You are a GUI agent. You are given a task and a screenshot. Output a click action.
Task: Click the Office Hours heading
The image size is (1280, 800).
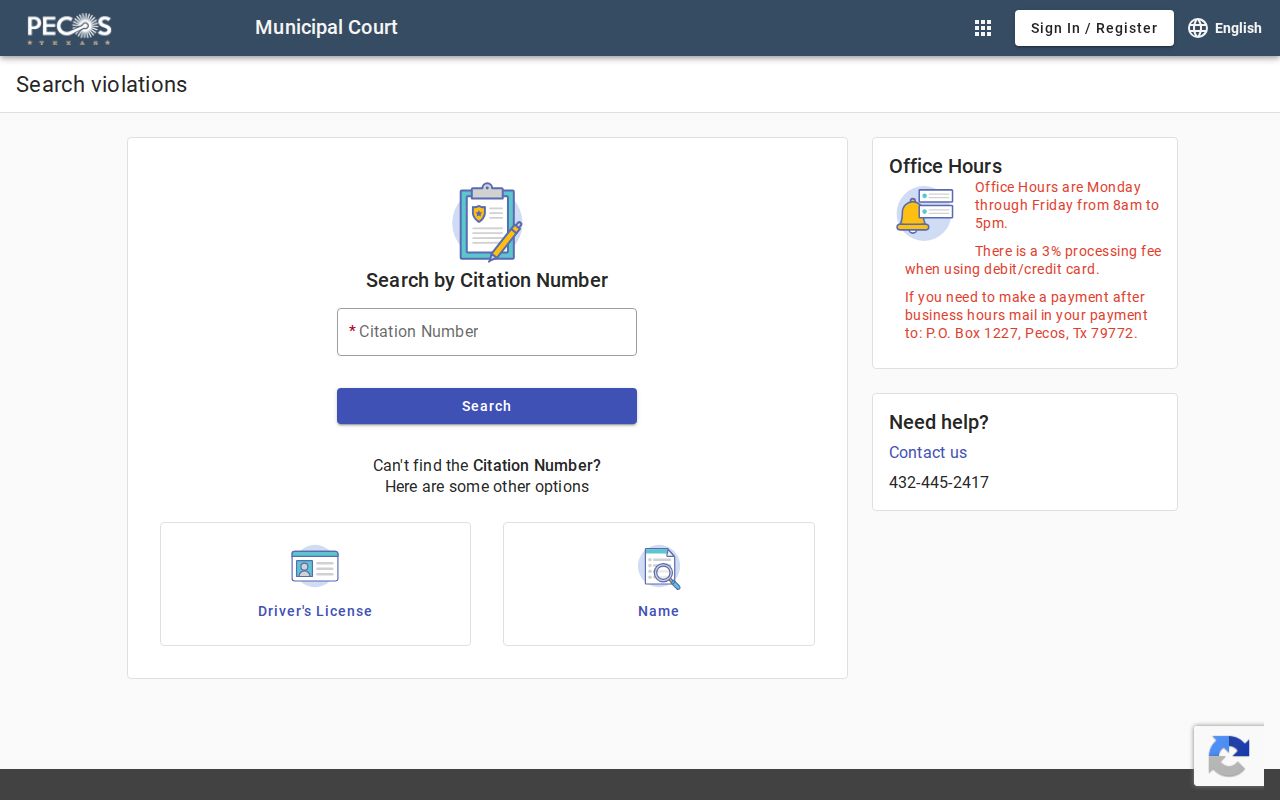tap(945, 166)
